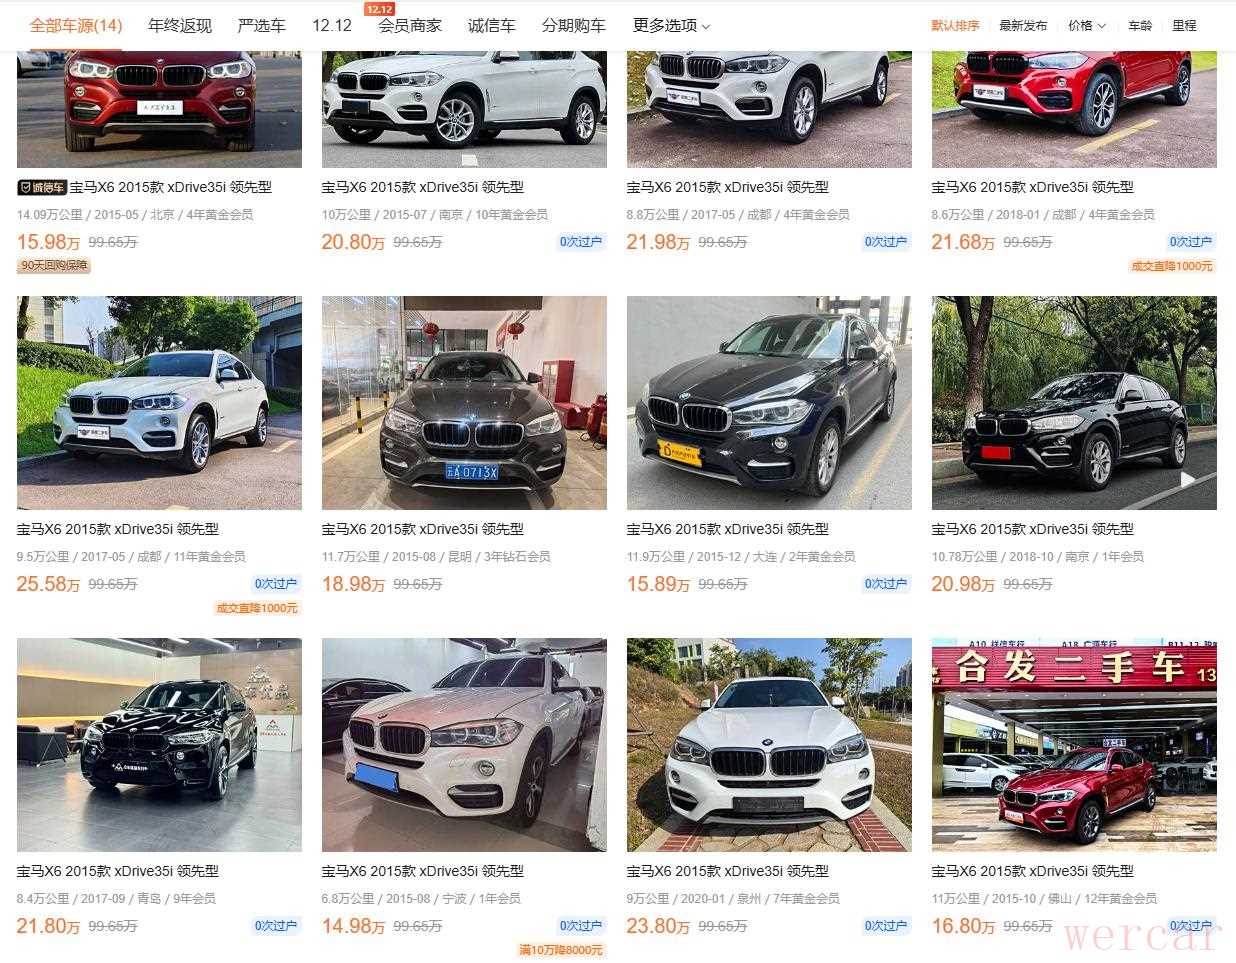Click 90天回购保障 tag under 15.98万 listing
The image size is (1236, 963).
(x=54, y=266)
